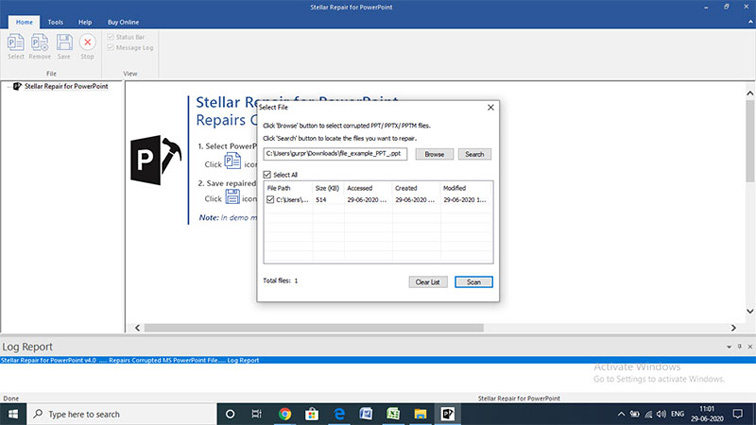
Task: Open Microsoft Store from the taskbar
Action: point(311,414)
